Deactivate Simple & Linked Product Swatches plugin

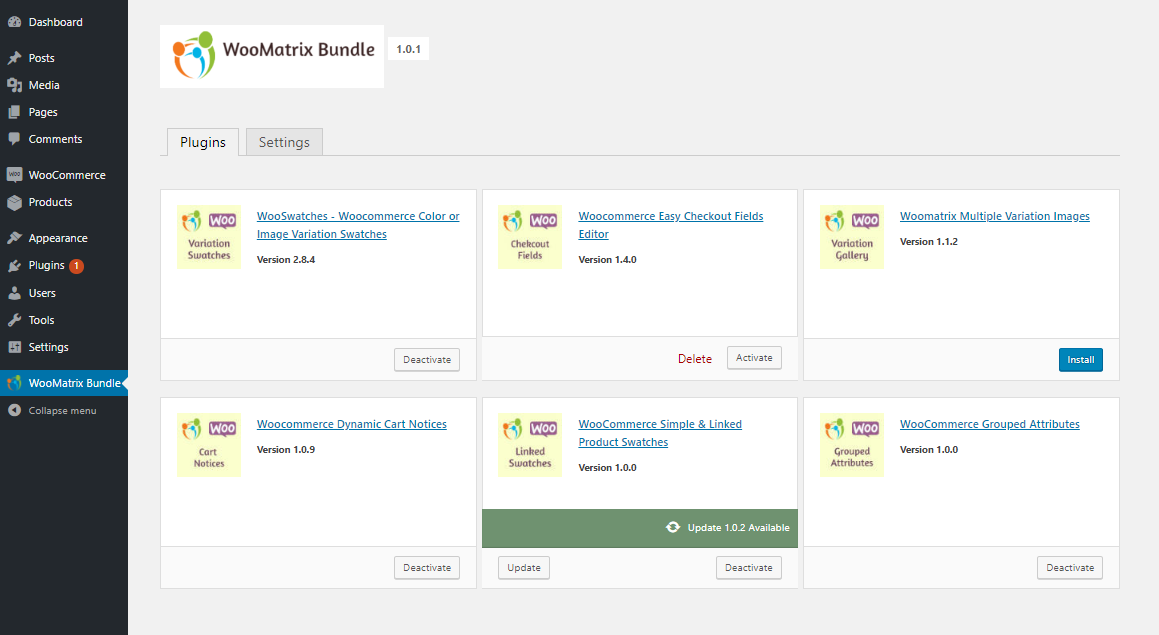click(749, 568)
